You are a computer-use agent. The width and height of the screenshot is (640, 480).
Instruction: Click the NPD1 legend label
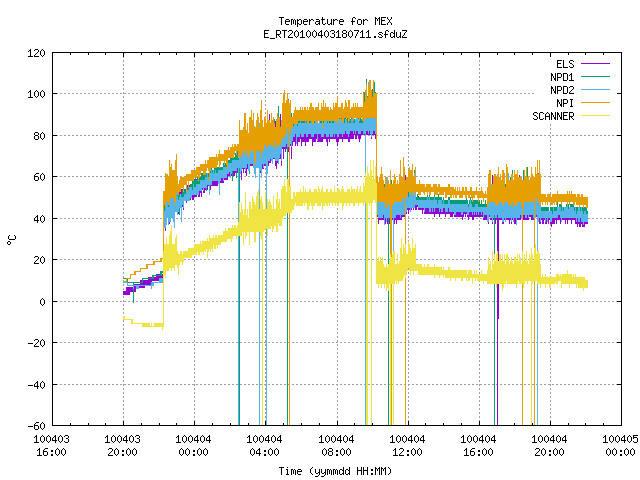pos(562,77)
